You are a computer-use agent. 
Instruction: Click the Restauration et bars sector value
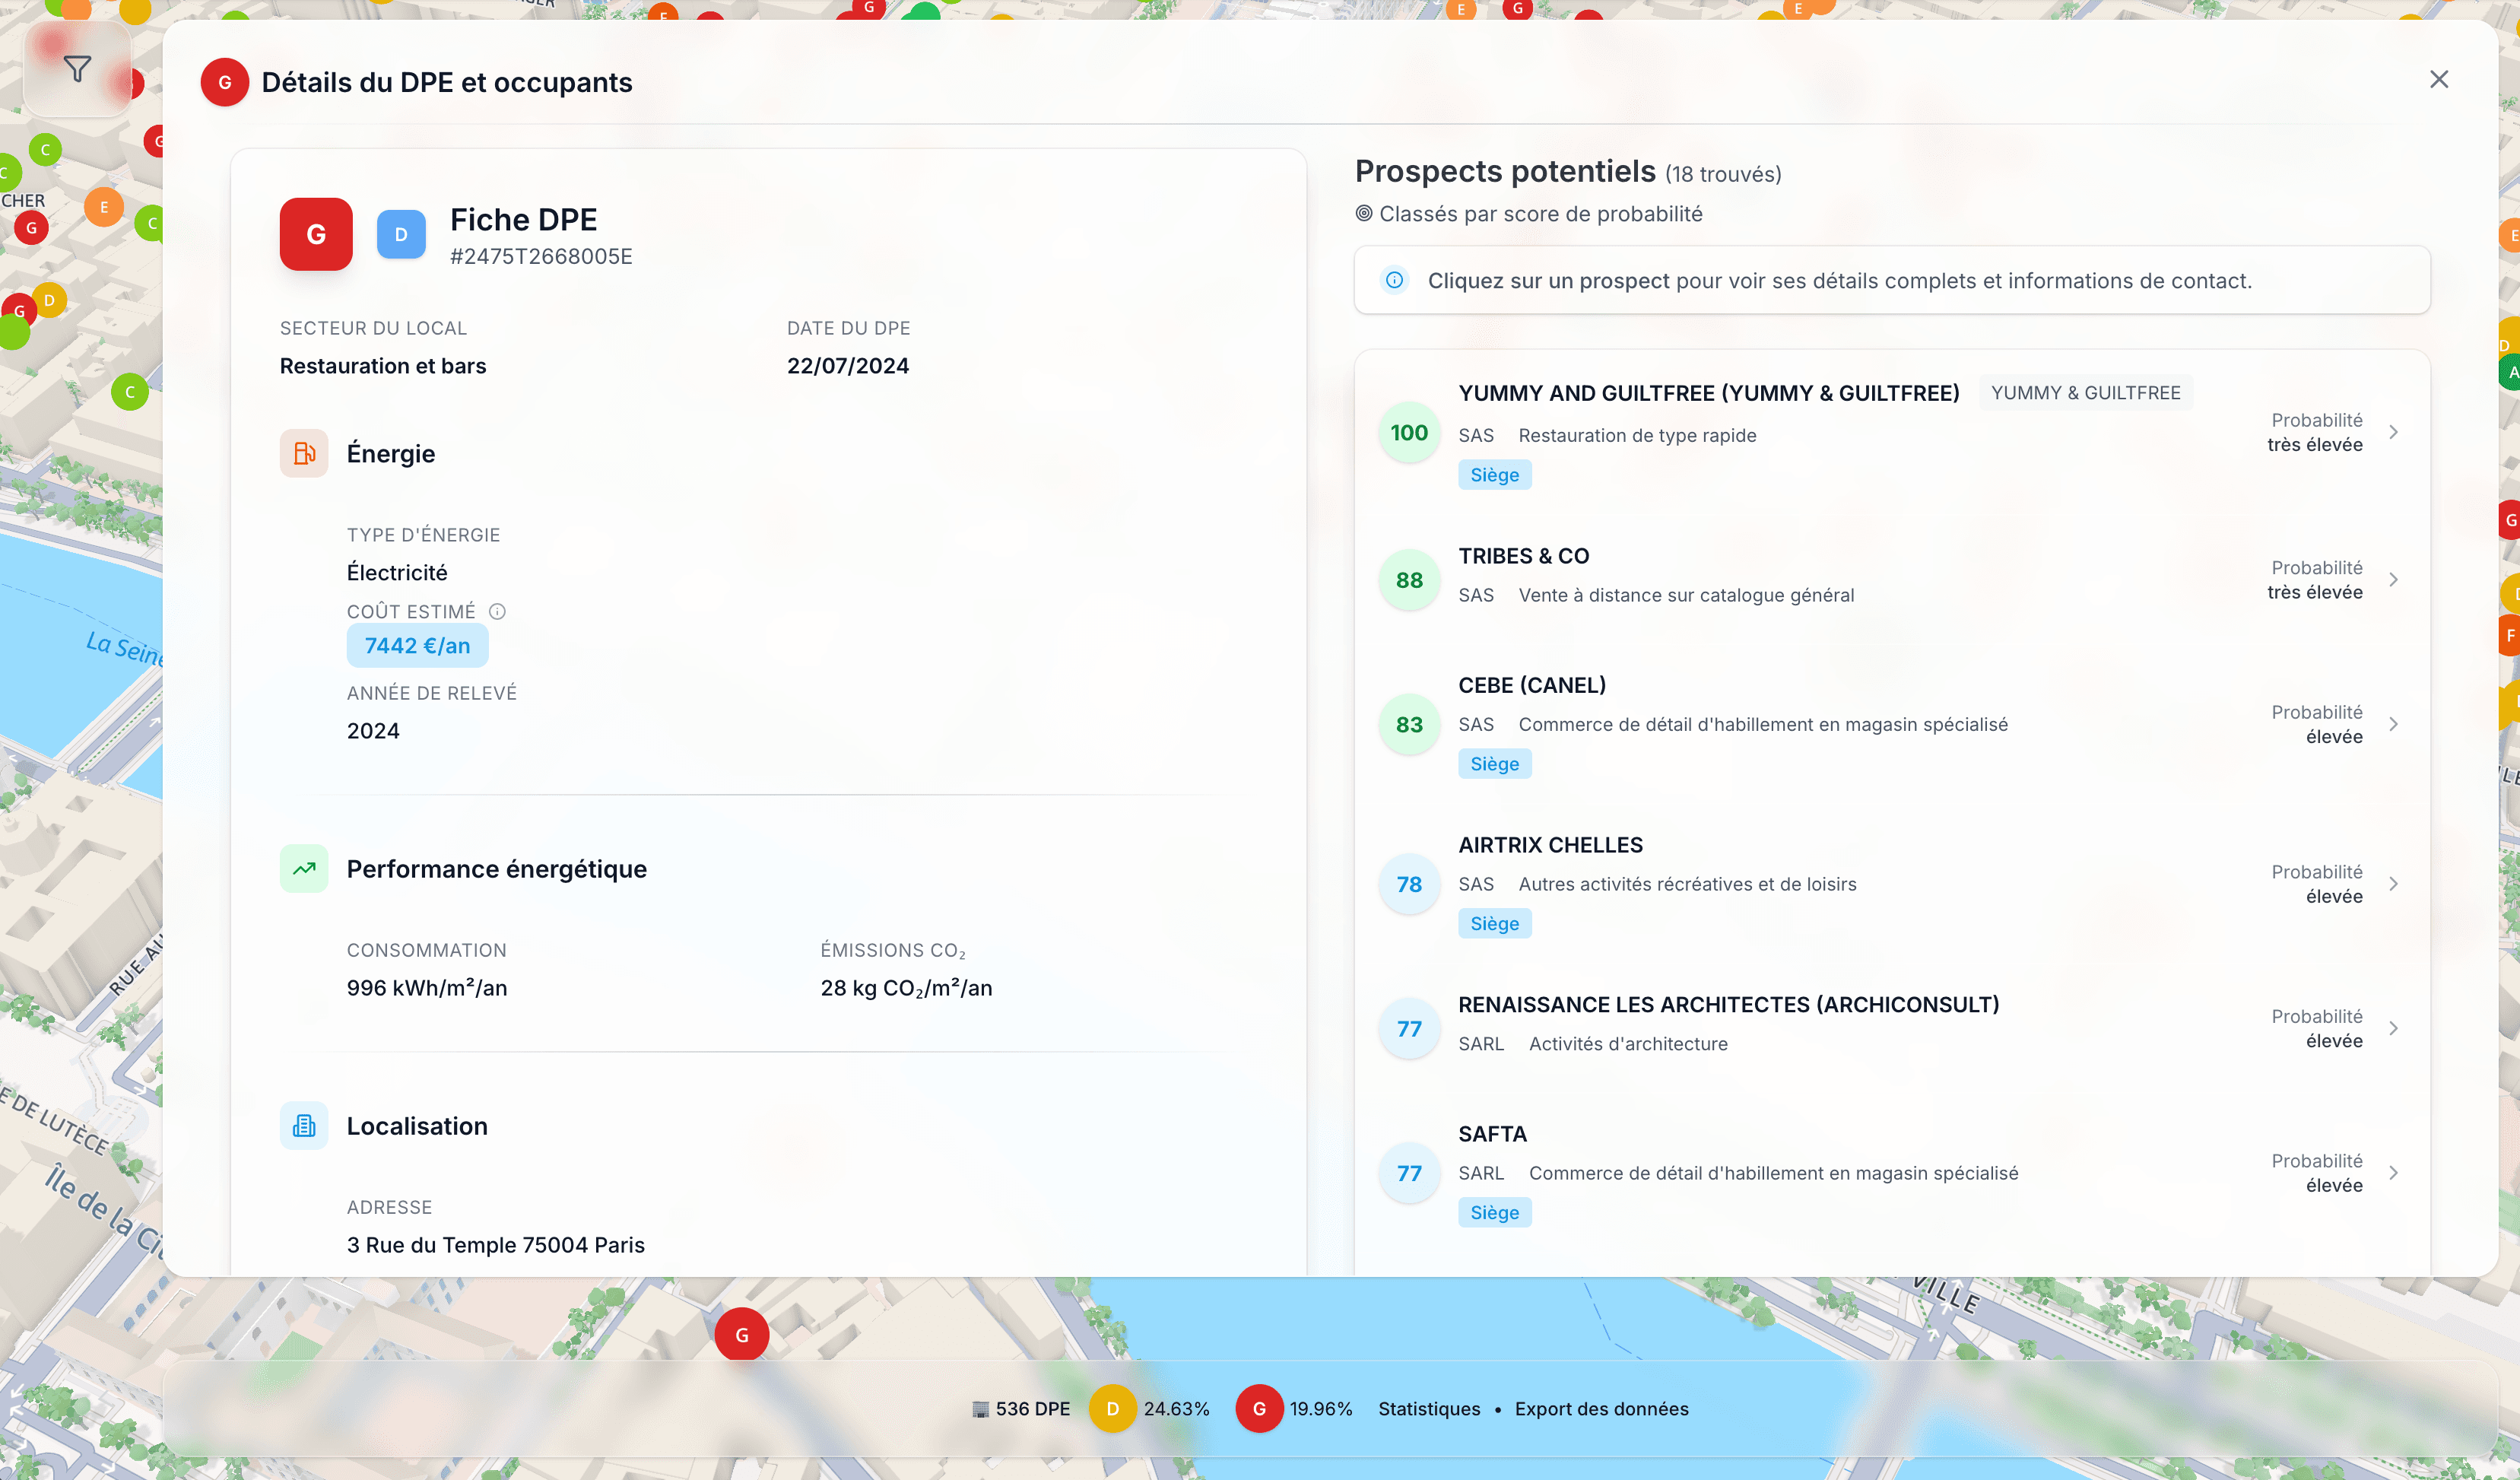click(383, 366)
